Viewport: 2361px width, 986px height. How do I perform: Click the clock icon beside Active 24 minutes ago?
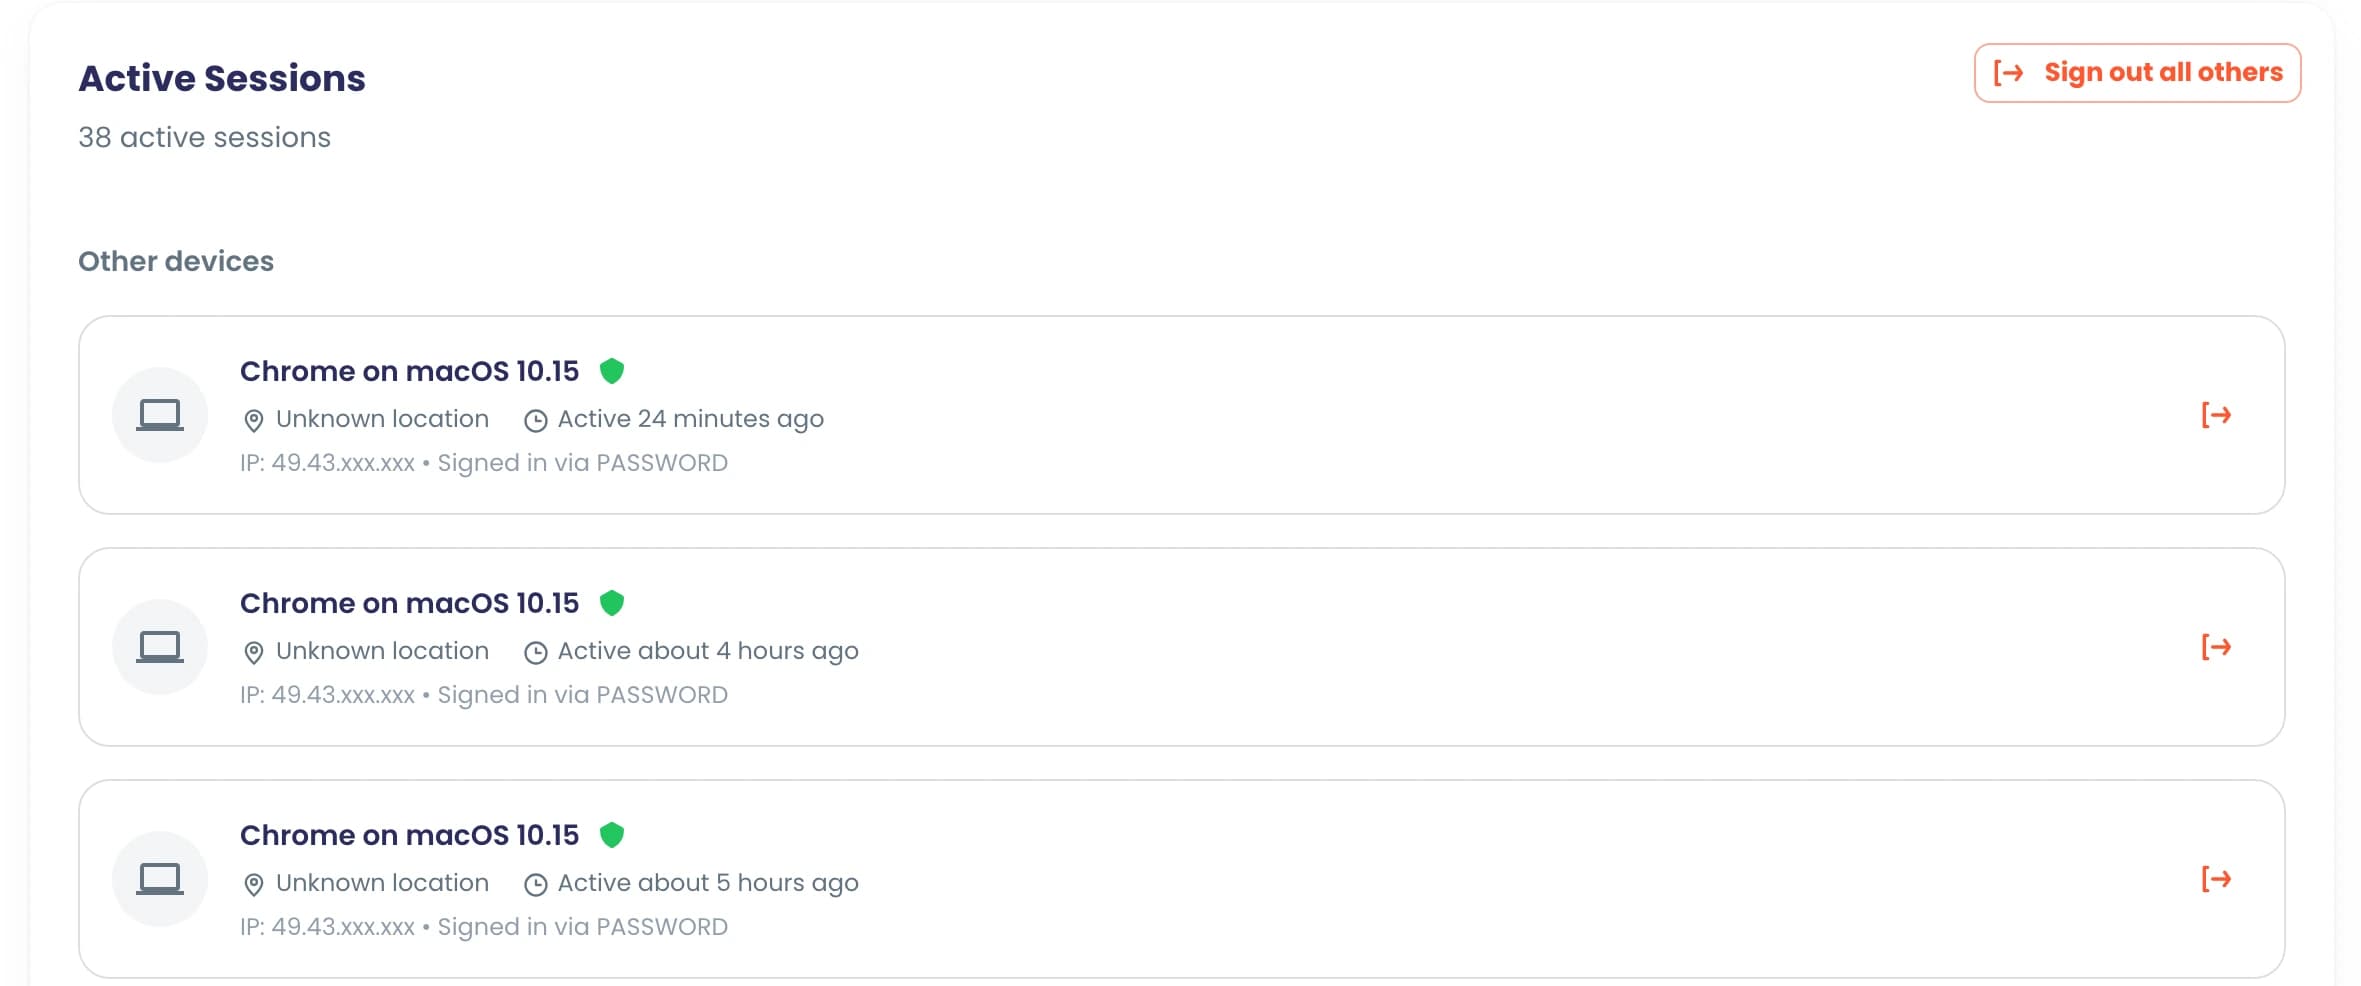tap(536, 421)
